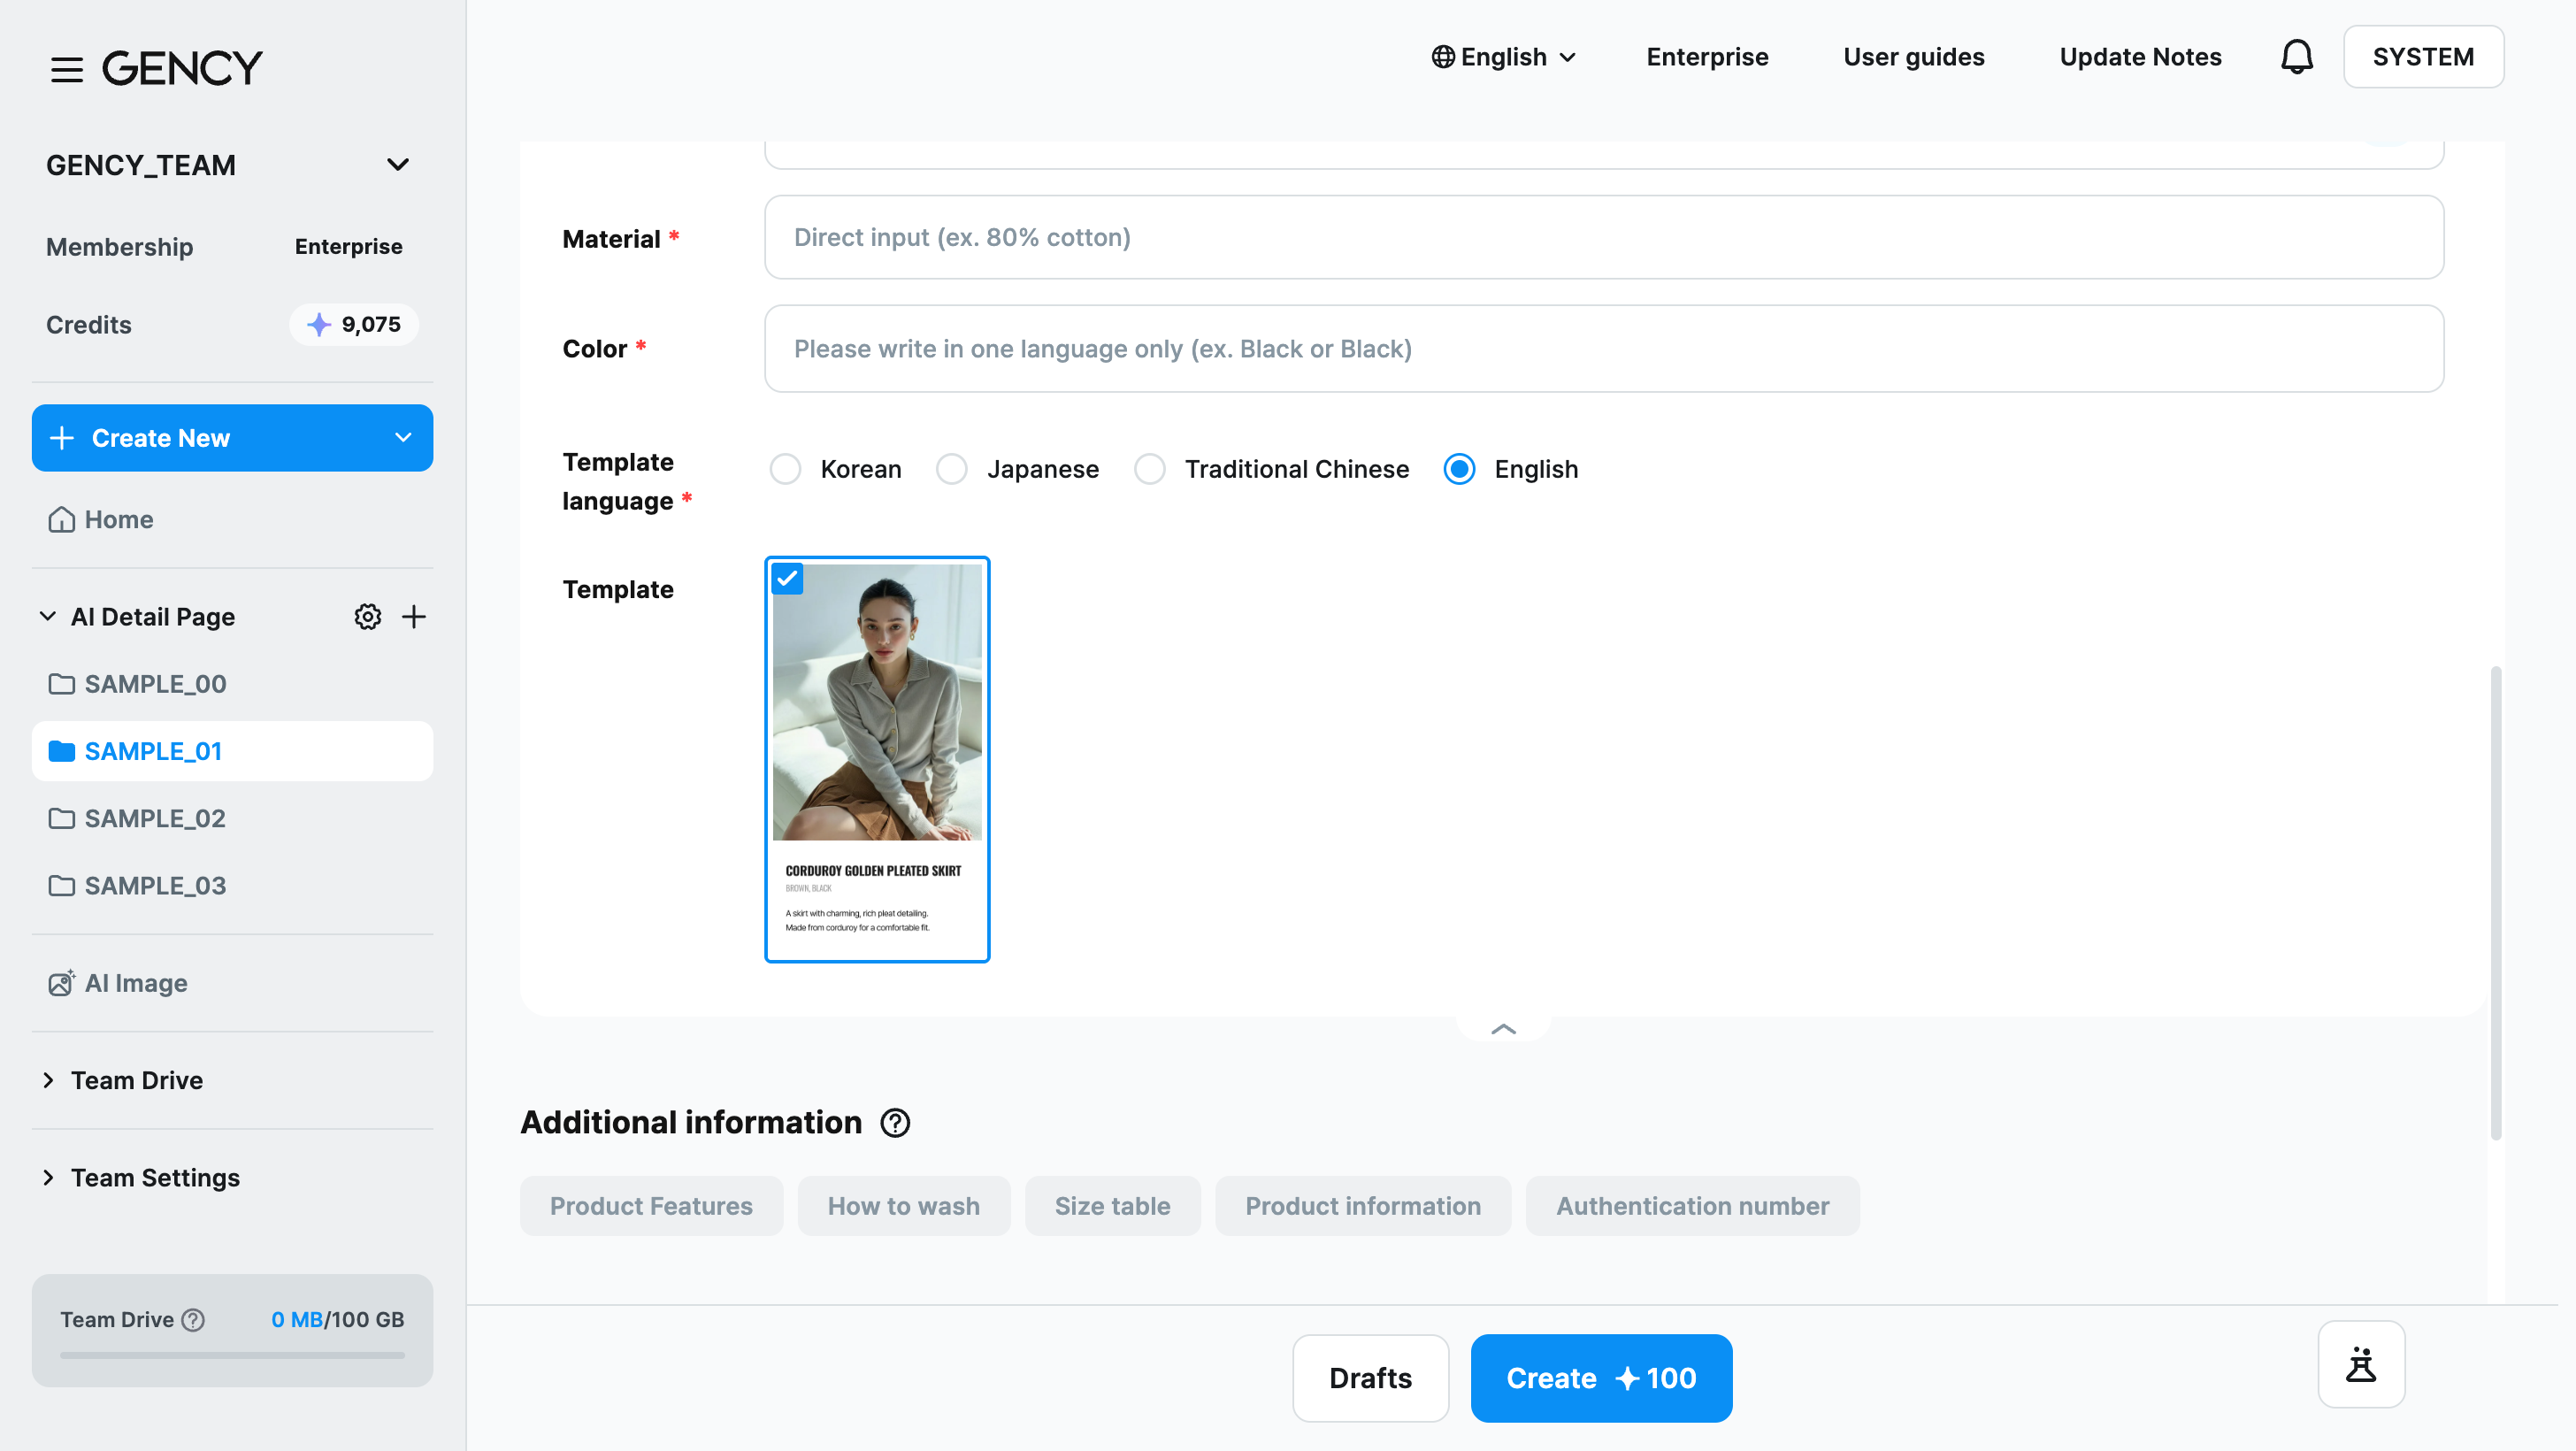This screenshot has height=1451, width=2576.
Task: Add How to wash information
Action: tap(903, 1206)
